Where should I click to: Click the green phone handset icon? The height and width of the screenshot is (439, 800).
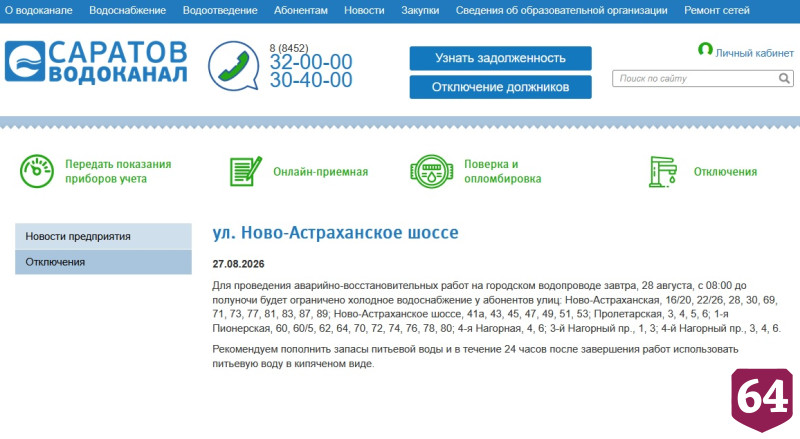click(x=233, y=66)
